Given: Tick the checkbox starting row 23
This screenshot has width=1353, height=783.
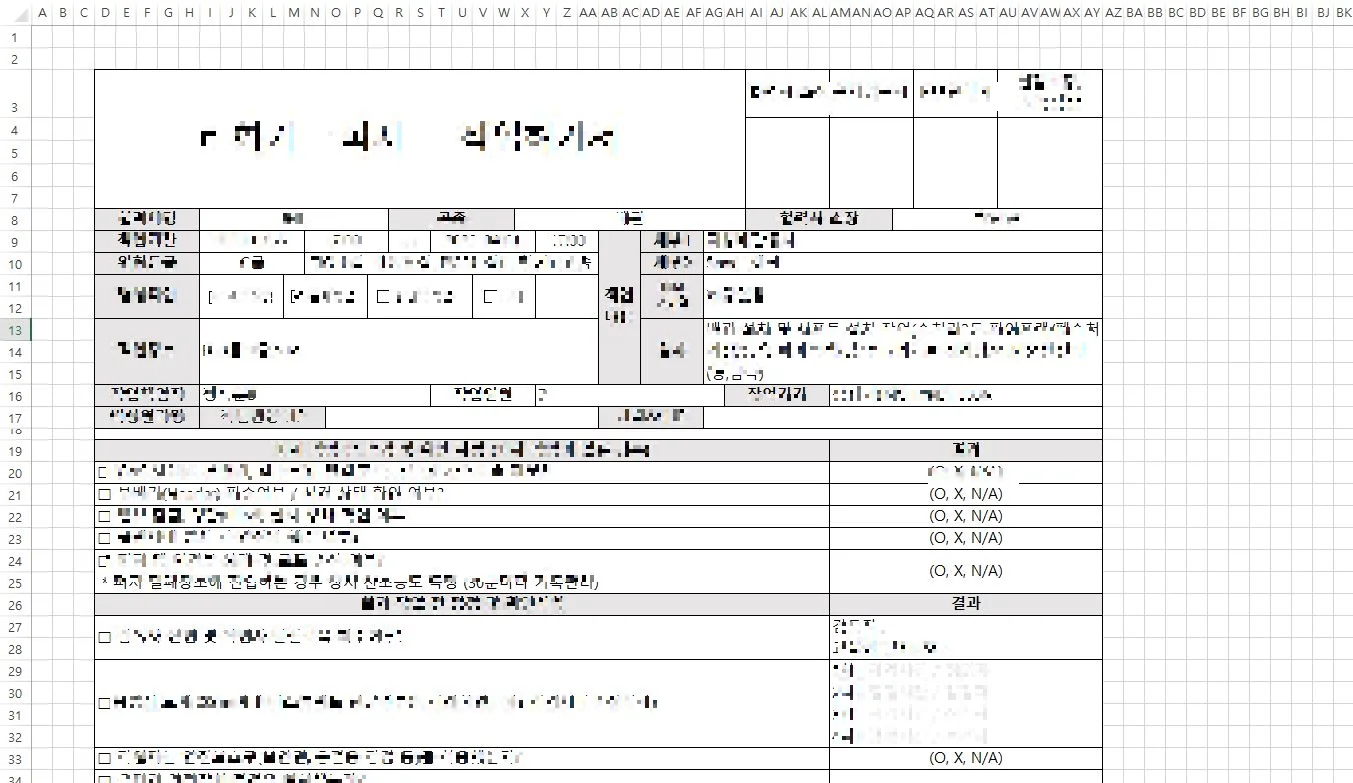Looking at the screenshot, I should click(103, 538).
